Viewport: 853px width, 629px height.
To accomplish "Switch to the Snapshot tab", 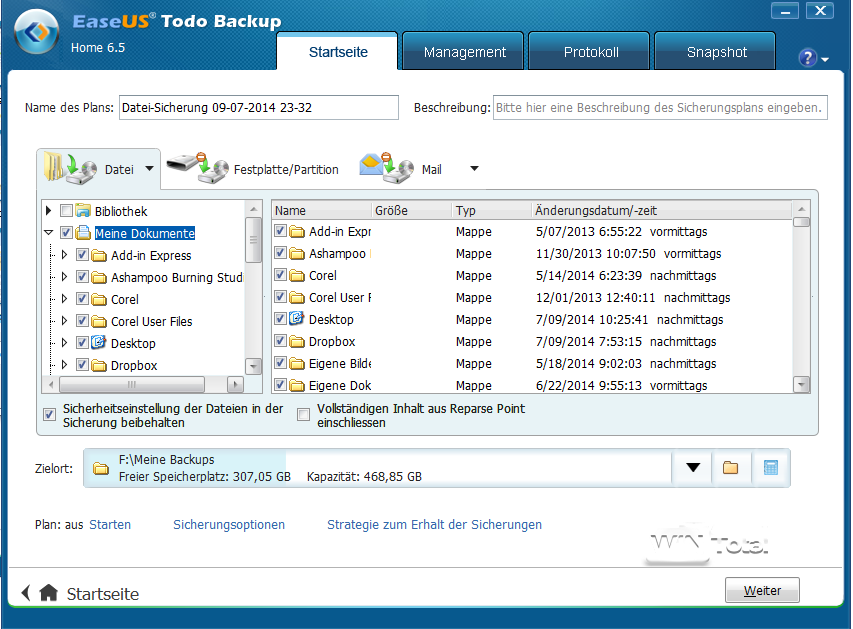I will point(716,52).
